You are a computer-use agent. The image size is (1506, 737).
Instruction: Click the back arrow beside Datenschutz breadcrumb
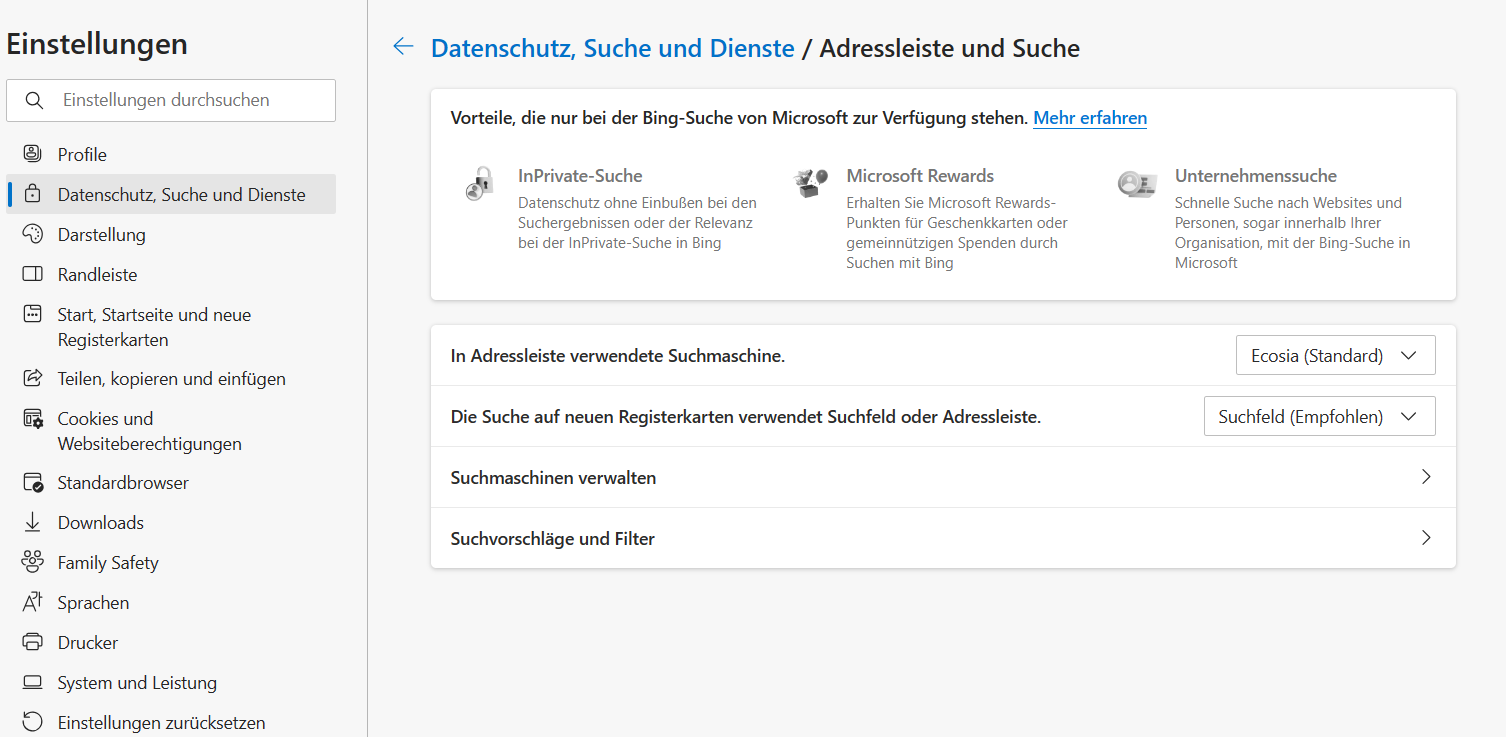point(403,46)
